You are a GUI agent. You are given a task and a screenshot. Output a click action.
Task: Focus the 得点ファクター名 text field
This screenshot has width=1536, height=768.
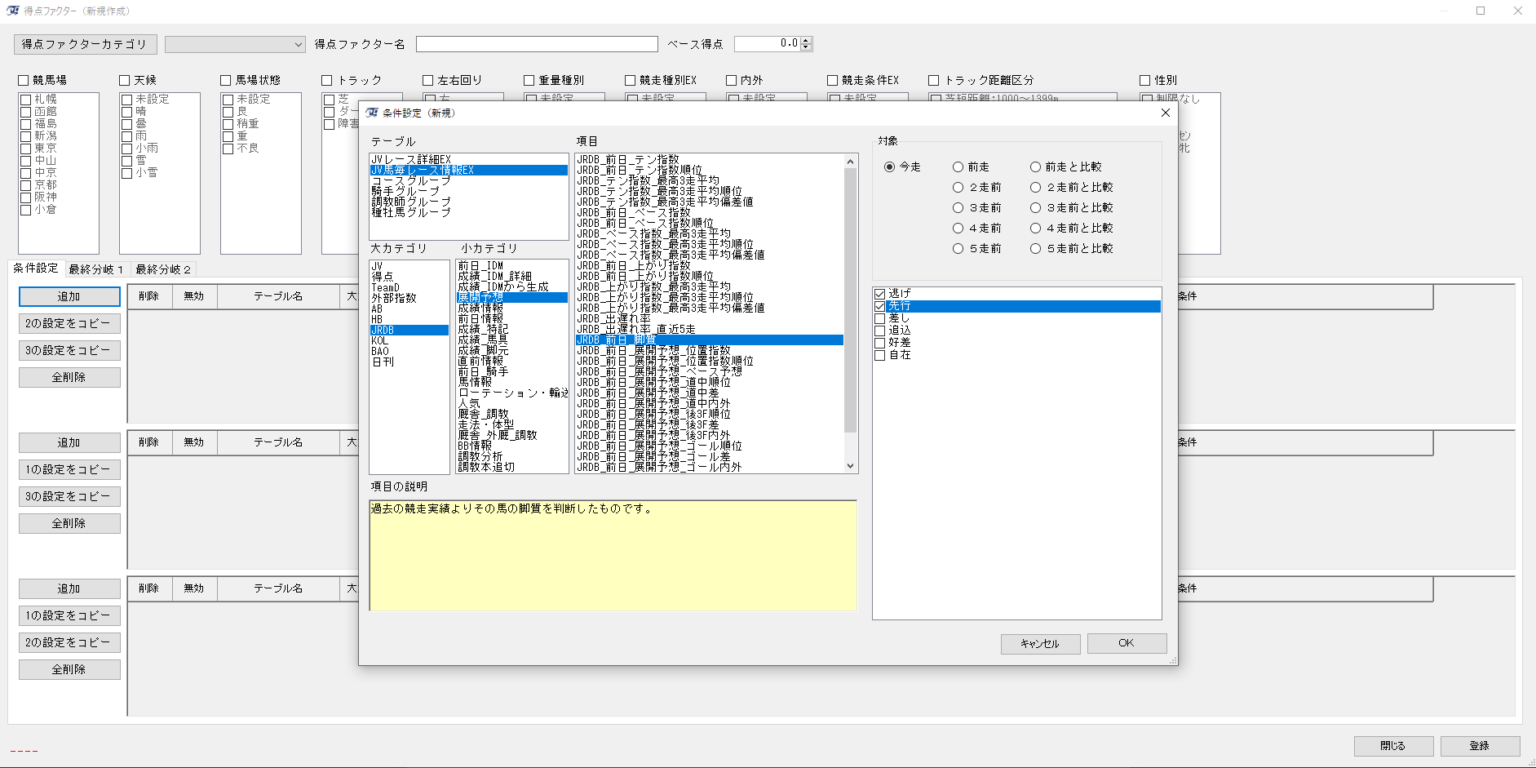tap(537, 44)
